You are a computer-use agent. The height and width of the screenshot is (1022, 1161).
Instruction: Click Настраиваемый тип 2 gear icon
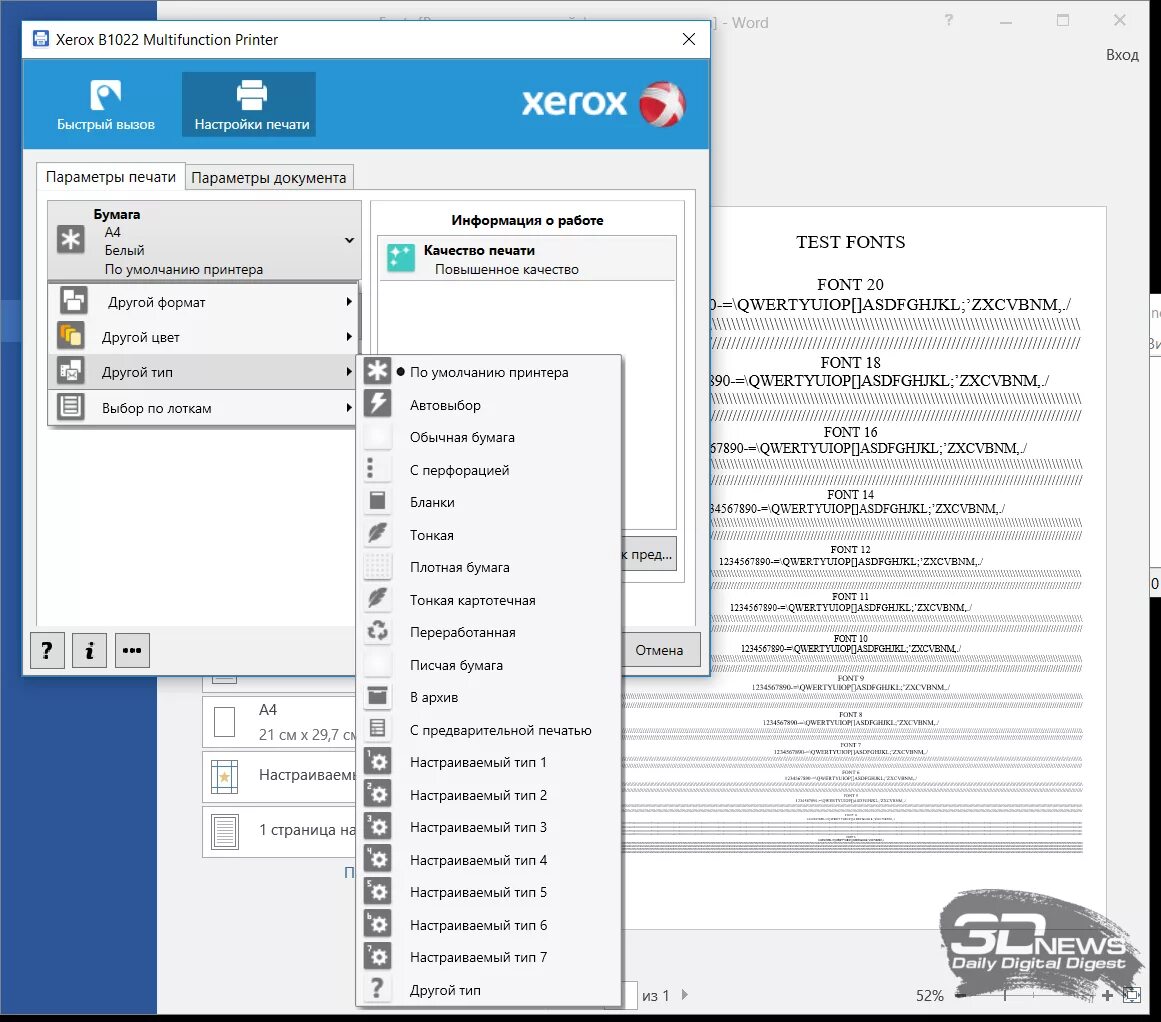[x=378, y=794]
